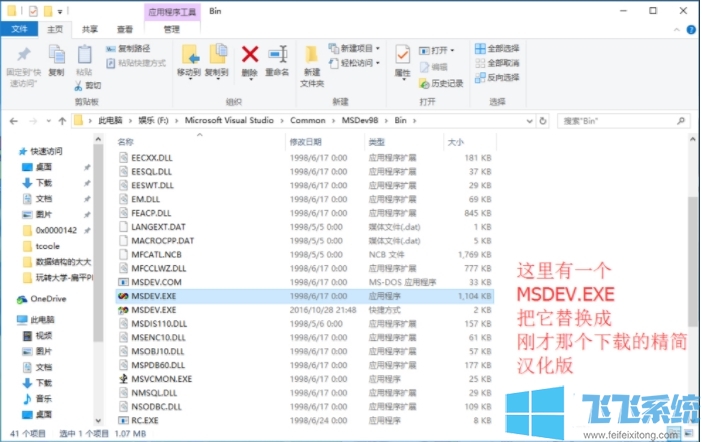Click Microsoft Visual Studio in breadcrumb
Viewport: 702px width, 442px height.
(x=229, y=120)
